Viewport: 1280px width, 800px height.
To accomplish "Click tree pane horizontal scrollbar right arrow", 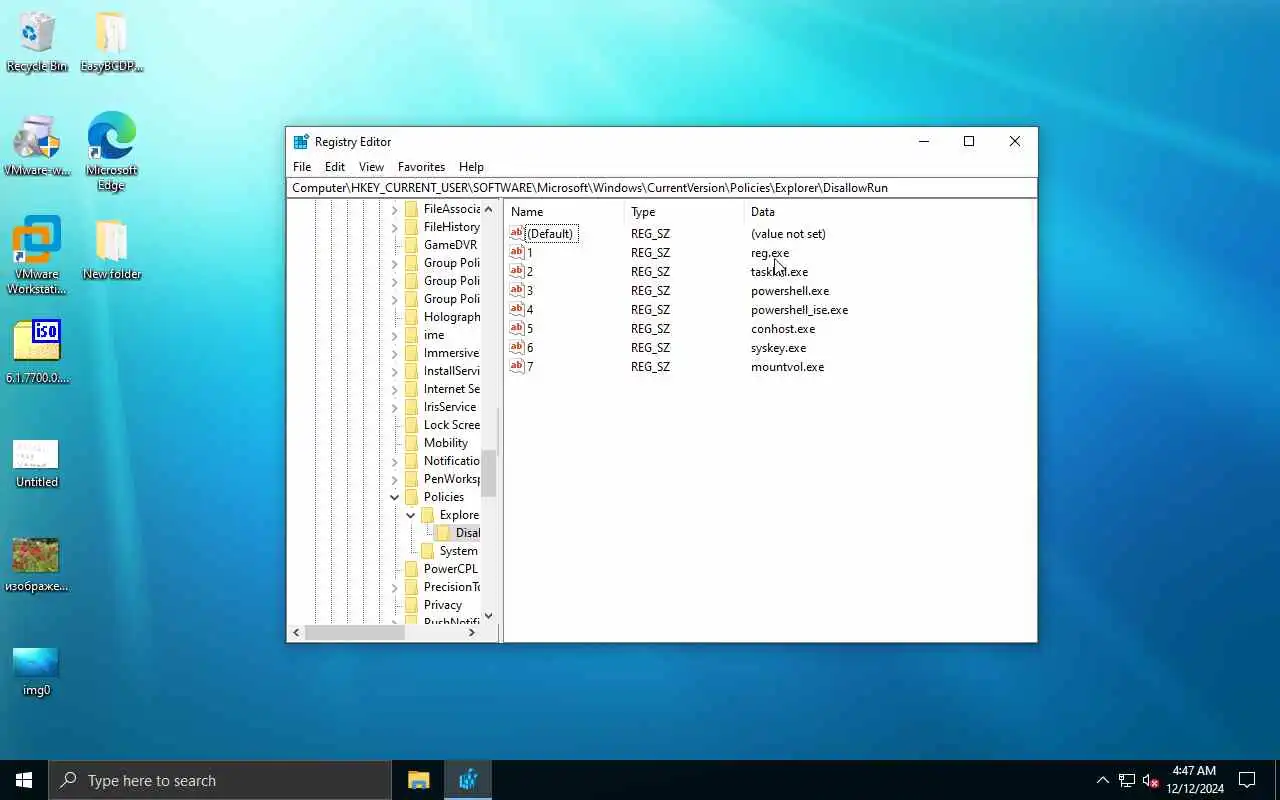I will tap(472, 632).
